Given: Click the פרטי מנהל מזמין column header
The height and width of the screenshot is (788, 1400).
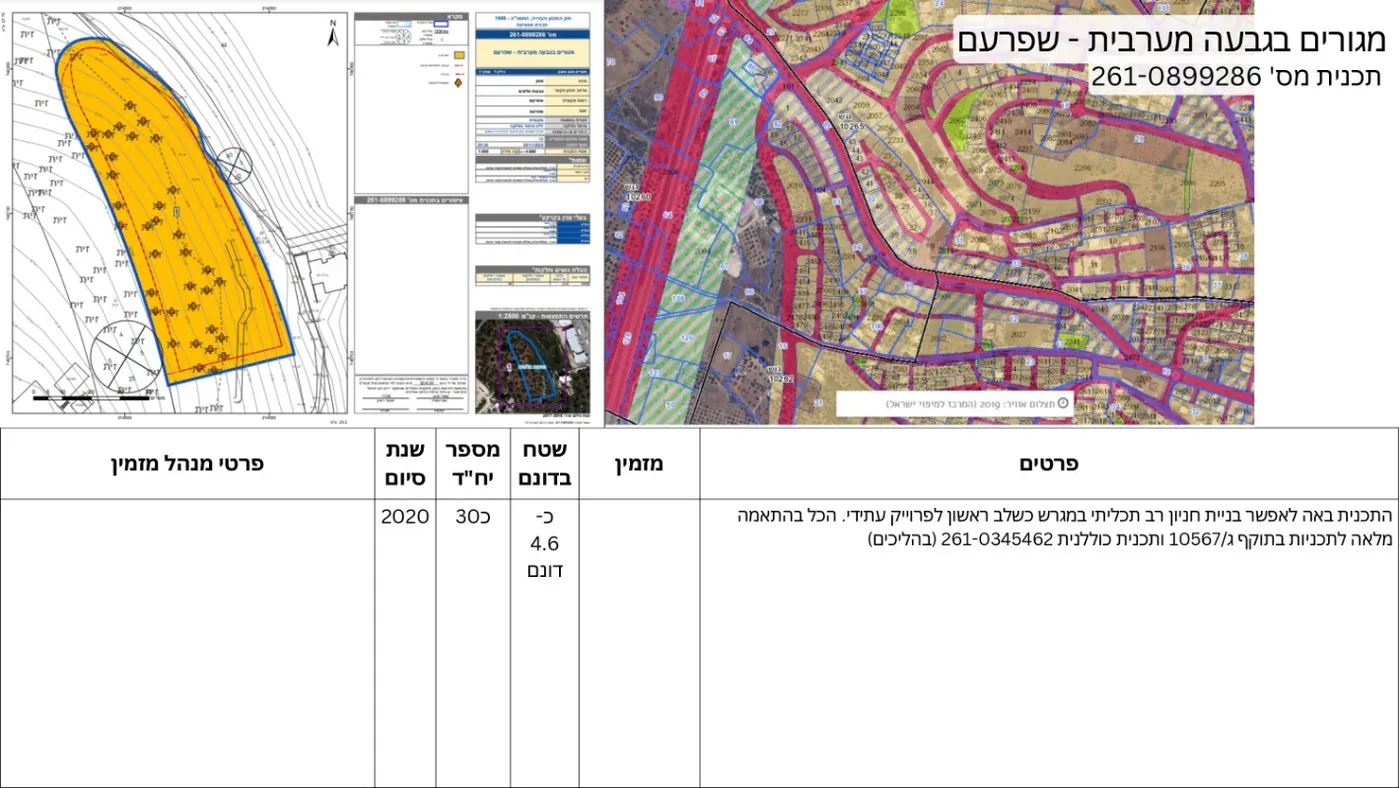Looking at the screenshot, I should (188, 464).
